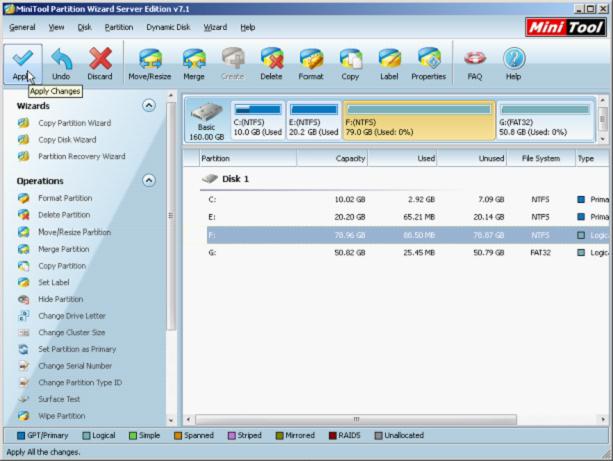Show partition Properties from toolbar

tap(428, 65)
